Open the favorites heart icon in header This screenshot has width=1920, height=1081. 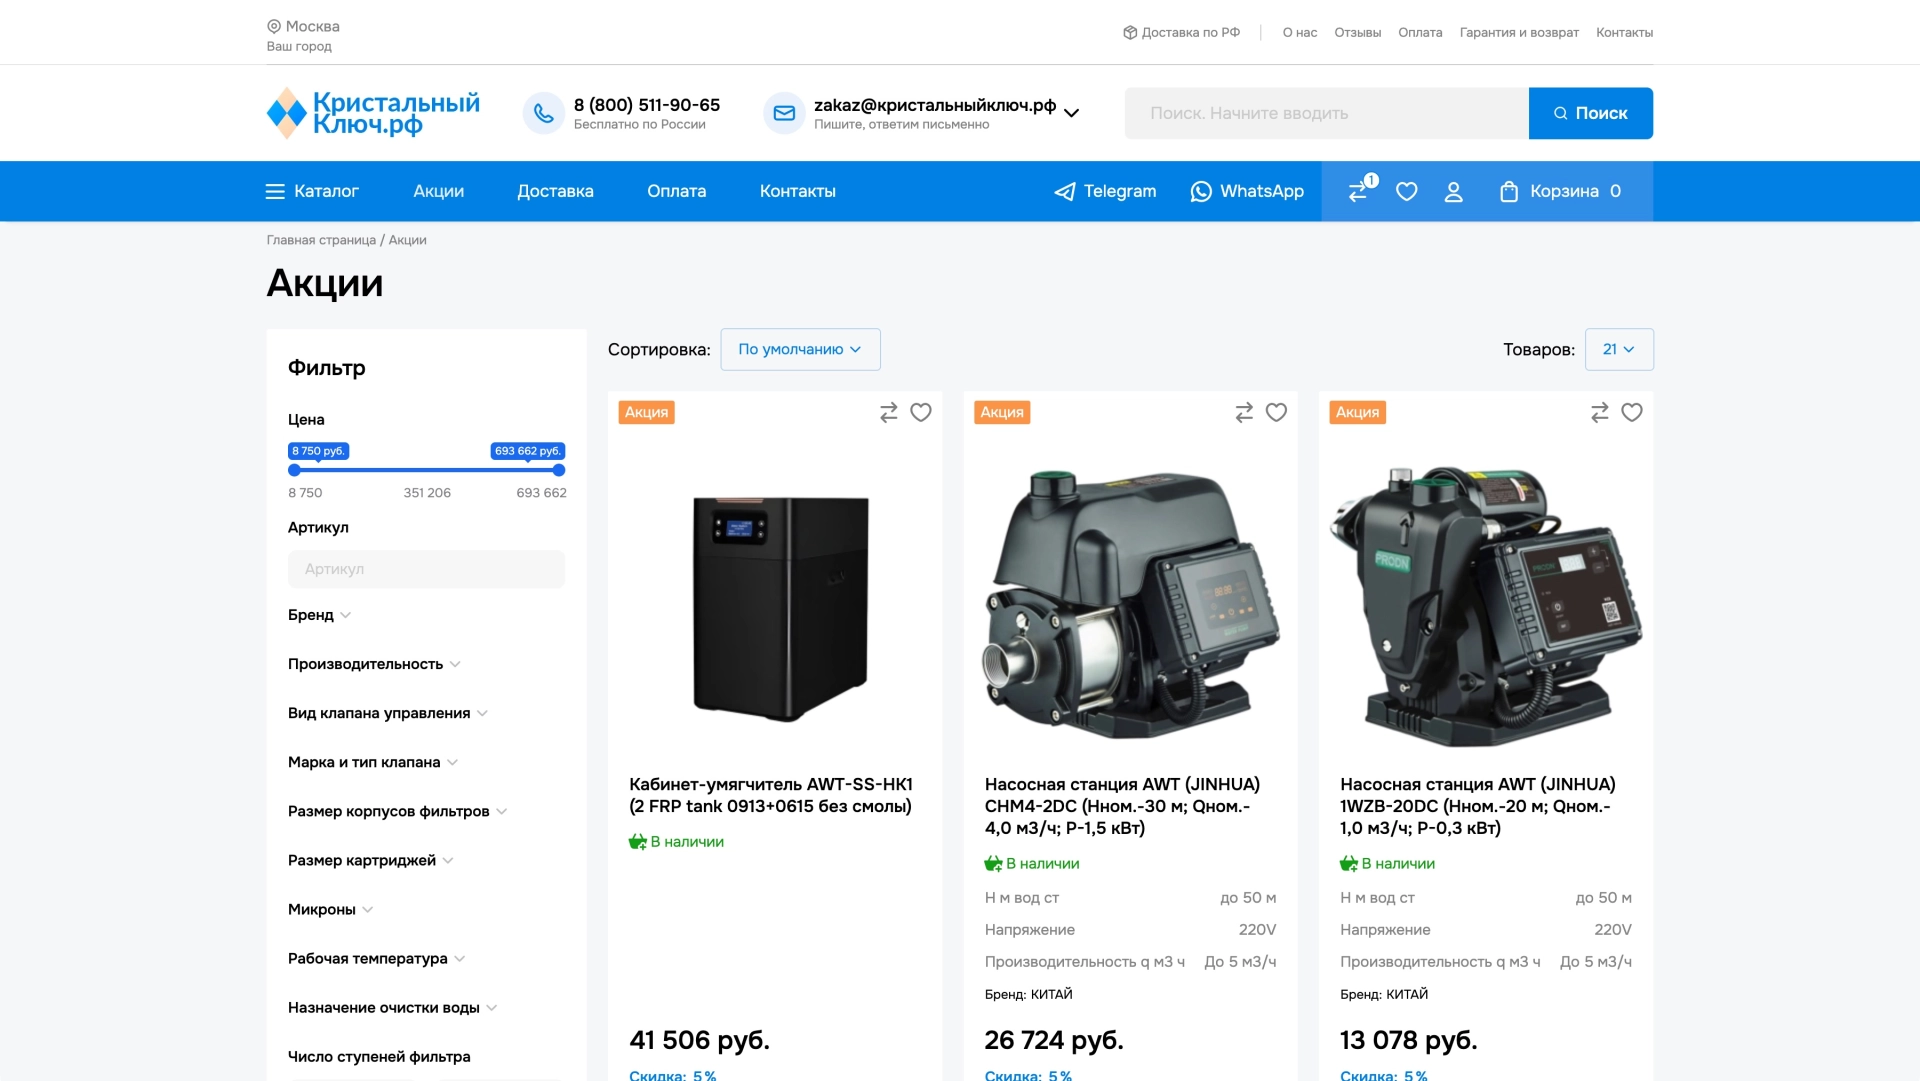coord(1407,191)
